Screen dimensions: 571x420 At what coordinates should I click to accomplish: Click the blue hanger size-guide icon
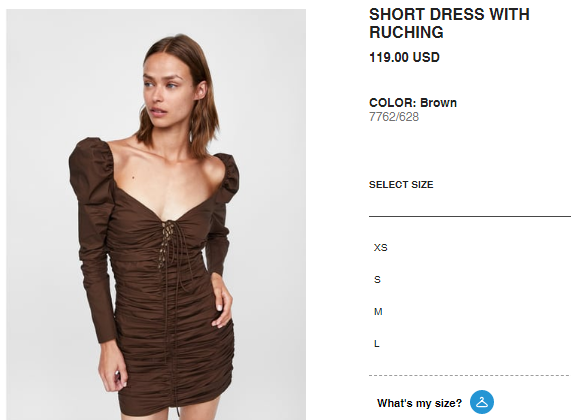coord(482,402)
